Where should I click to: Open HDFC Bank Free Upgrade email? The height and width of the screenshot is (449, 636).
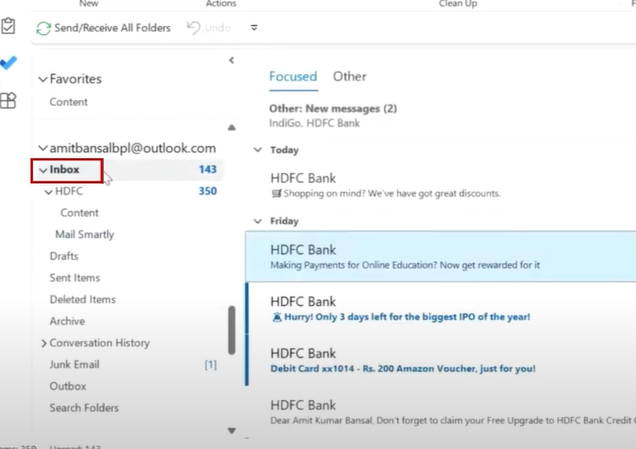point(440,412)
